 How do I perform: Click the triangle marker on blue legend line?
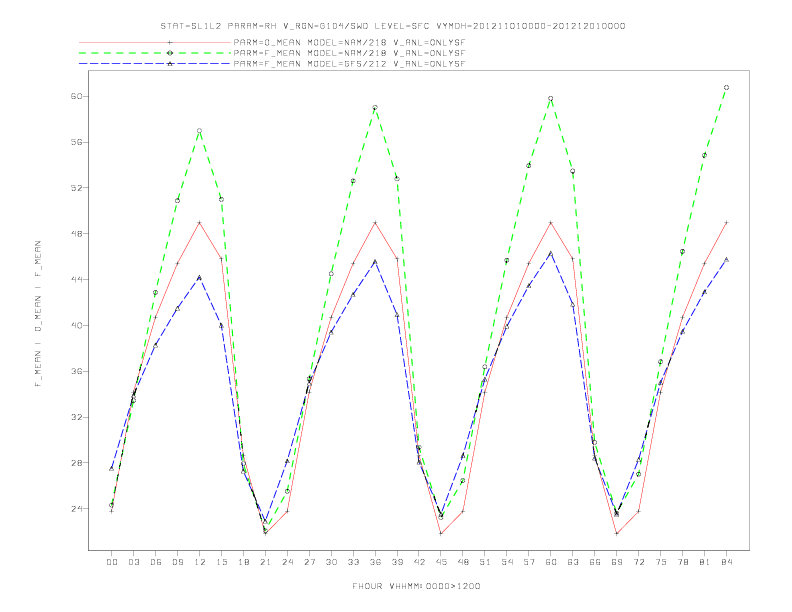coord(170,64)
